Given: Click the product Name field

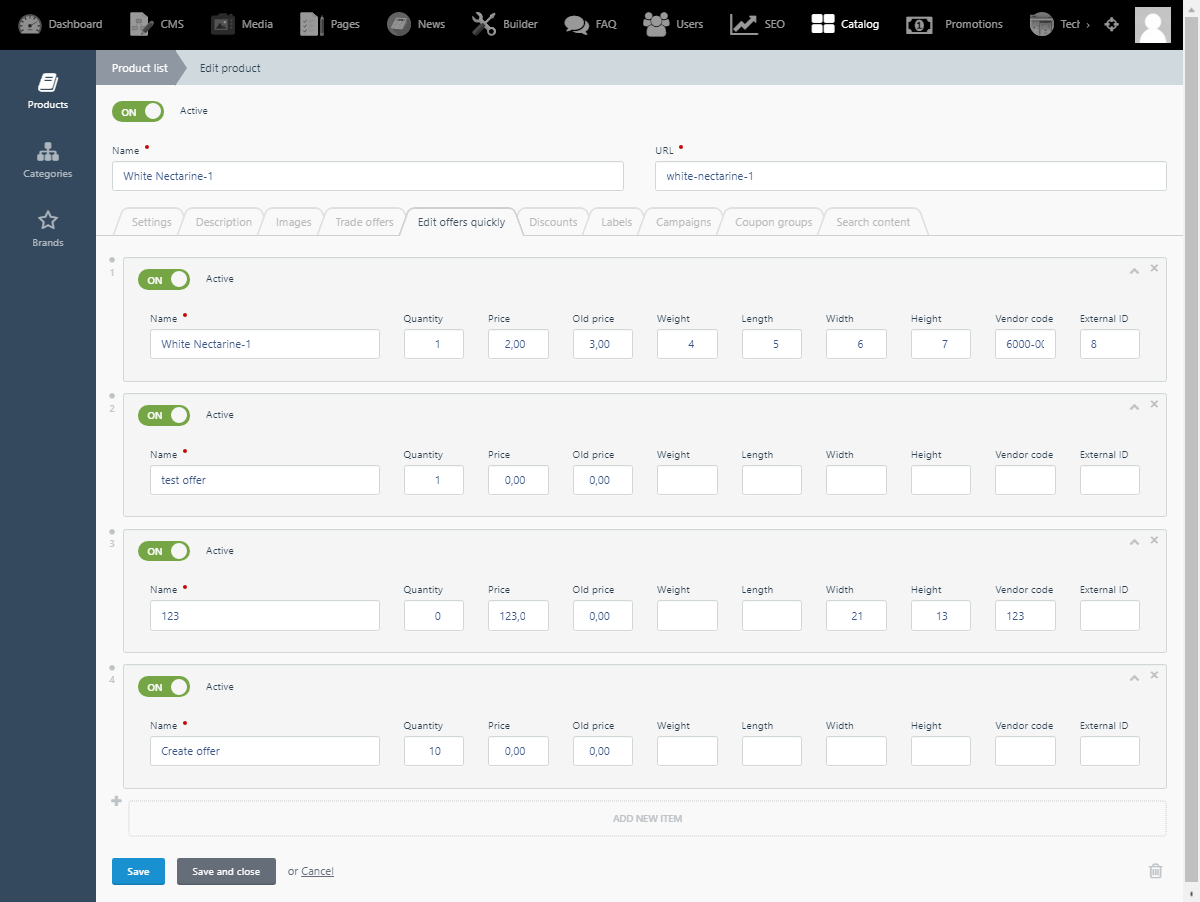Looking at the screenshot, I should 368,176.
